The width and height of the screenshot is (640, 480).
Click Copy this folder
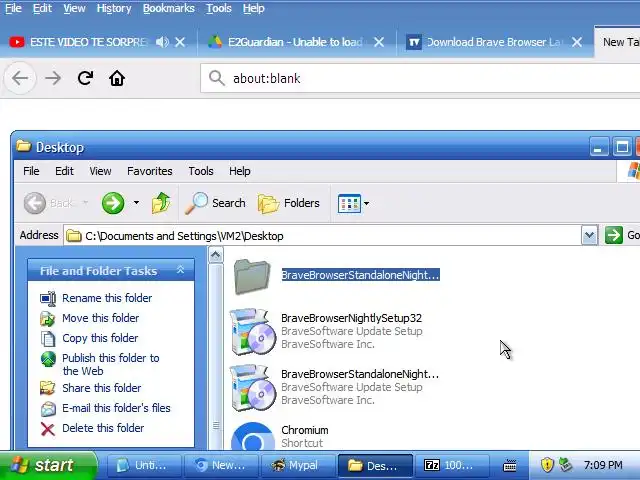pos(100,338)
